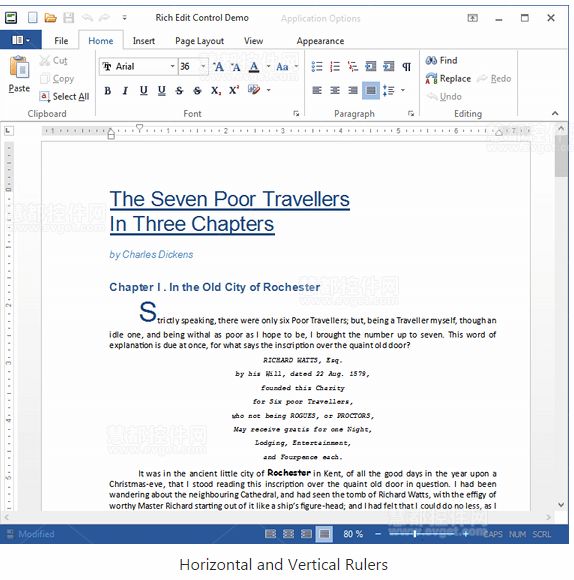
Task: Collapse the ribbon with the chevron
Action: tap(555, 113)
